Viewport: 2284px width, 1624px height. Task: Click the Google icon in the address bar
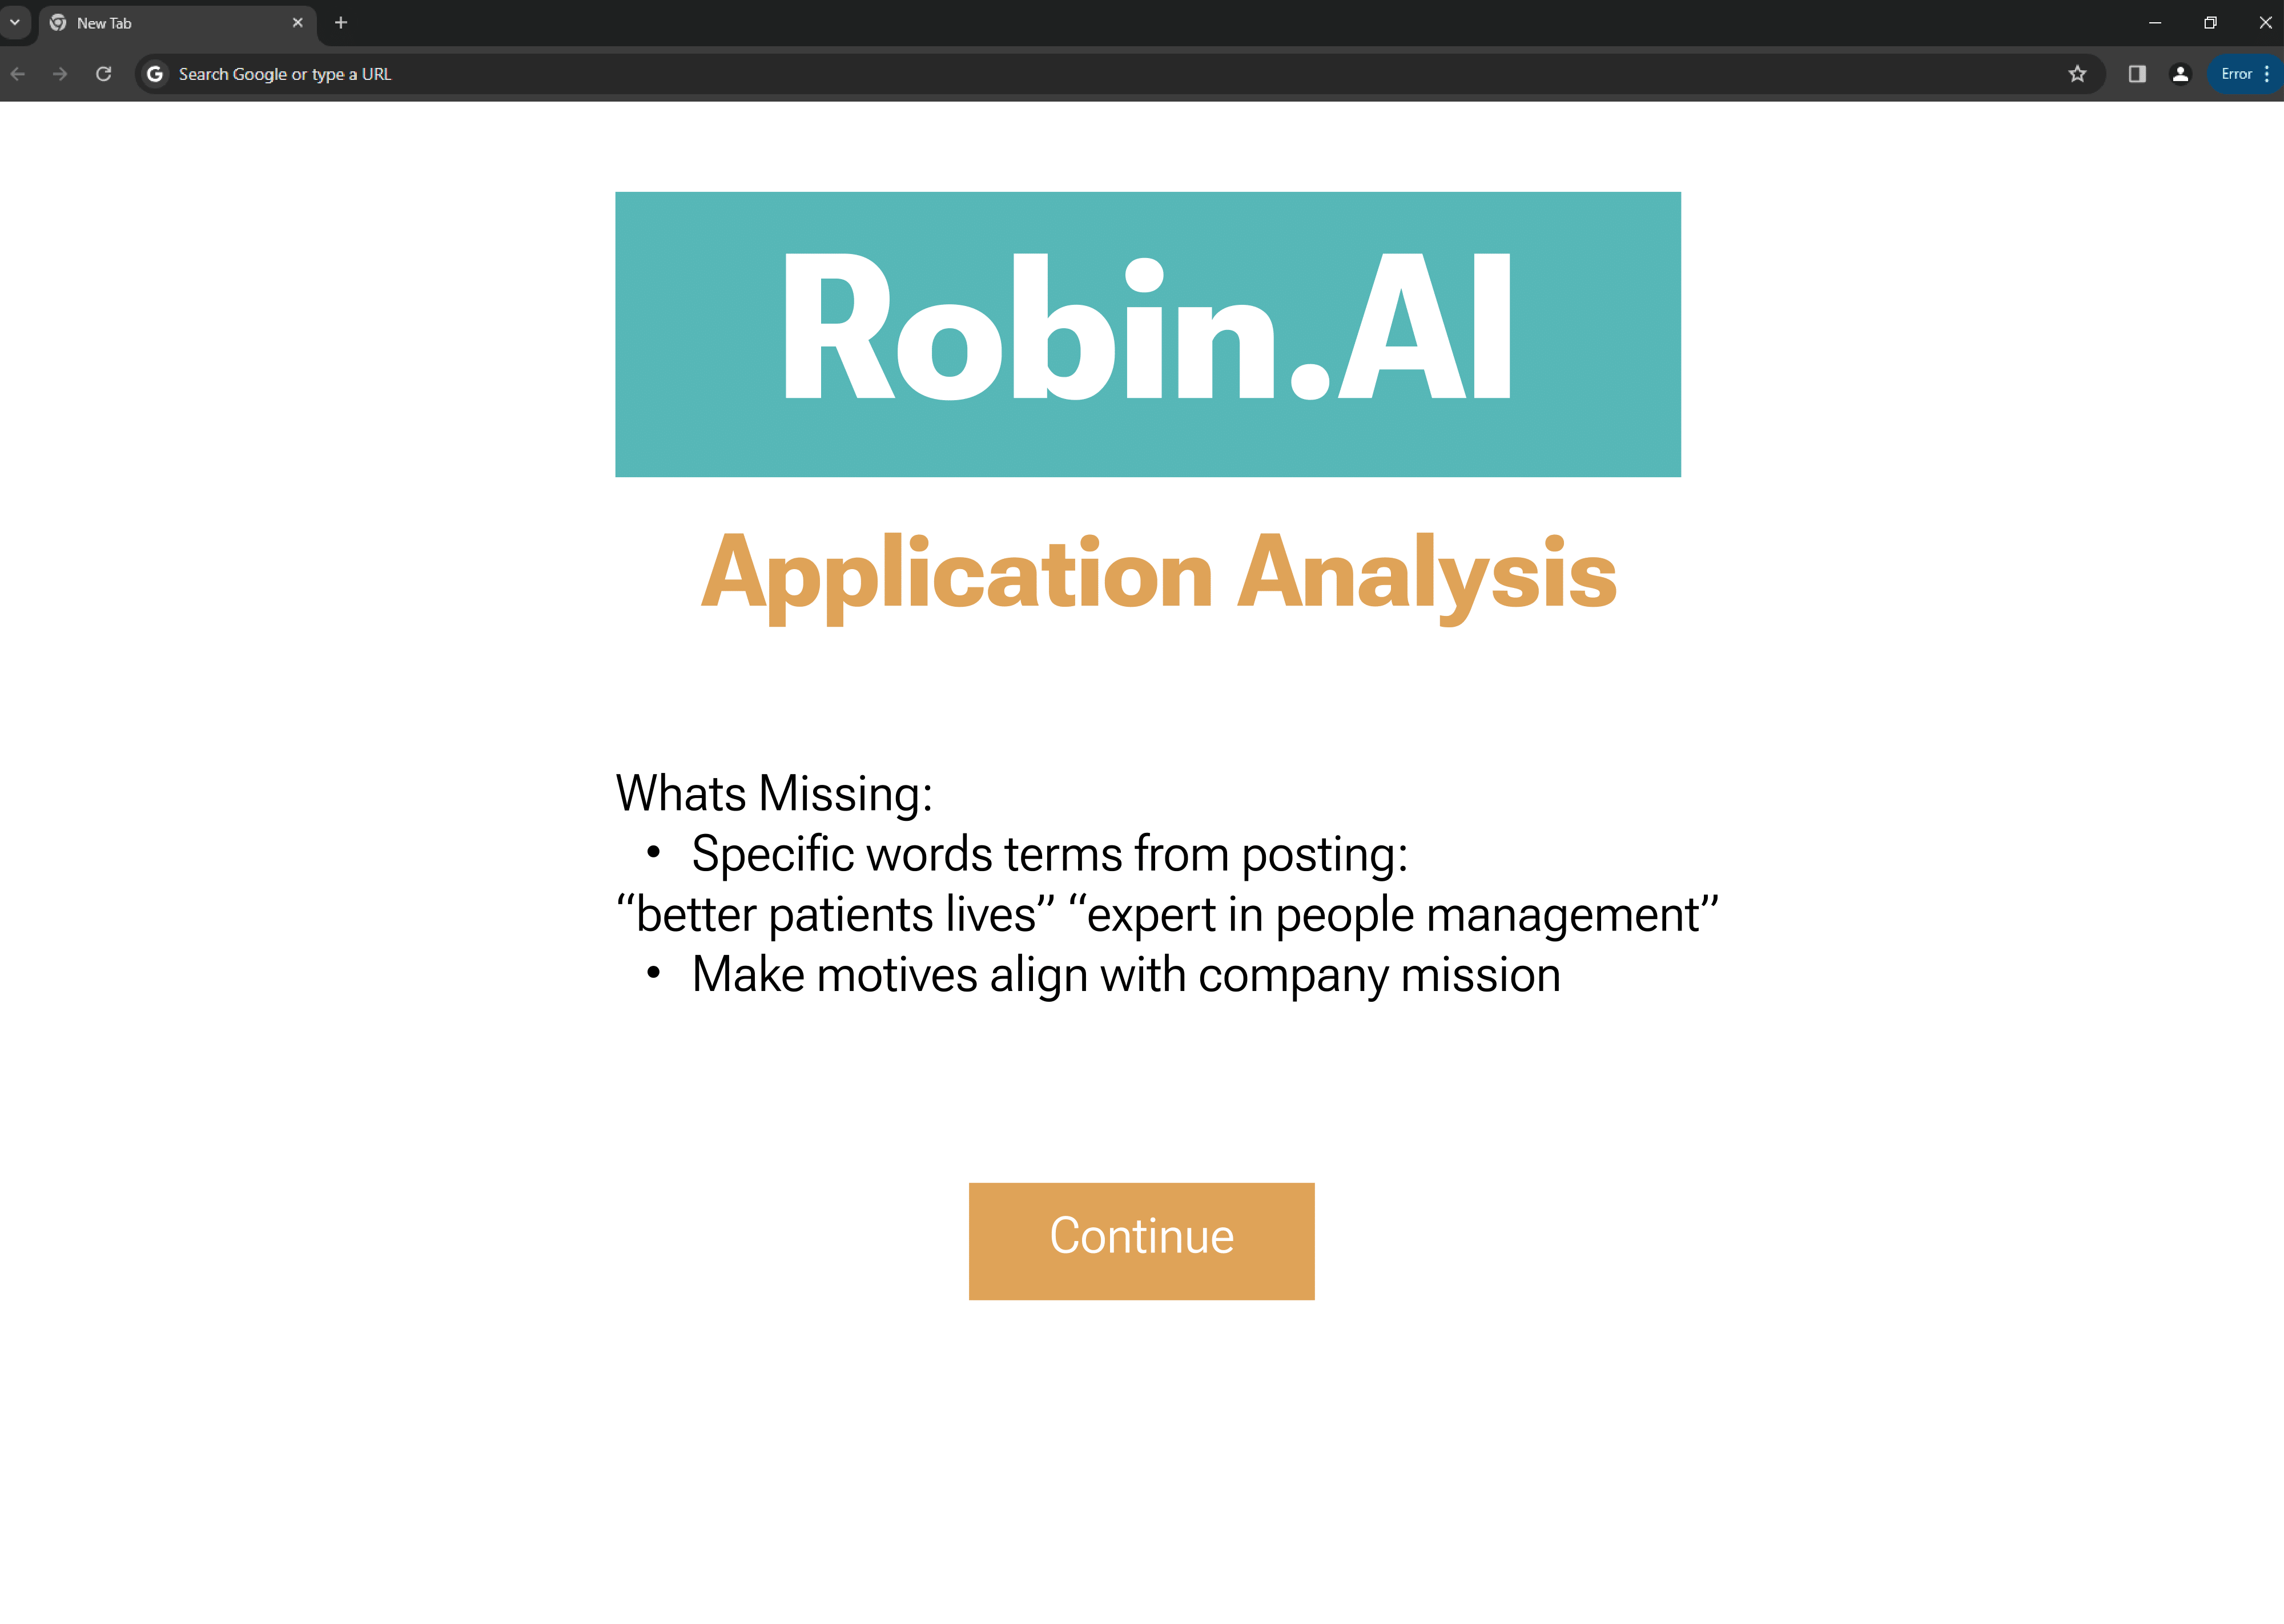[x=155, y=74]
